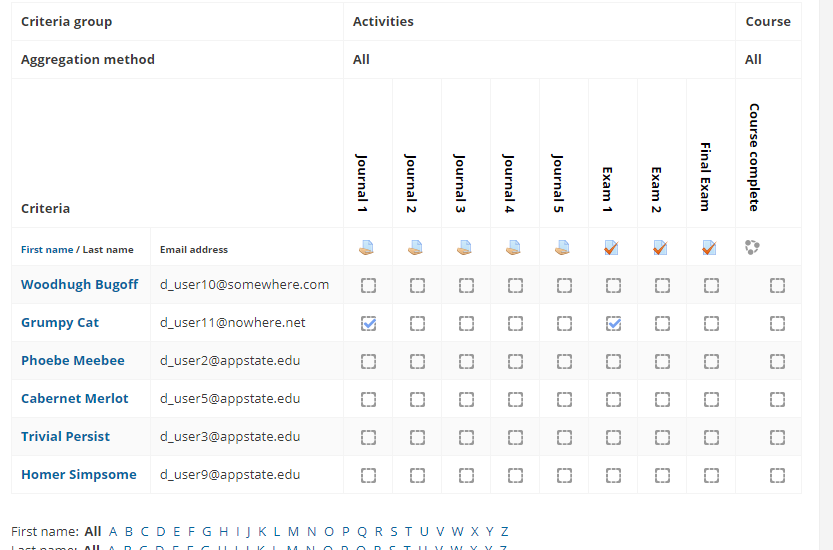Screen dimensions: 833x550
Task: Open Grumpy Cat's profile link
Action: (x=60, y=323)
